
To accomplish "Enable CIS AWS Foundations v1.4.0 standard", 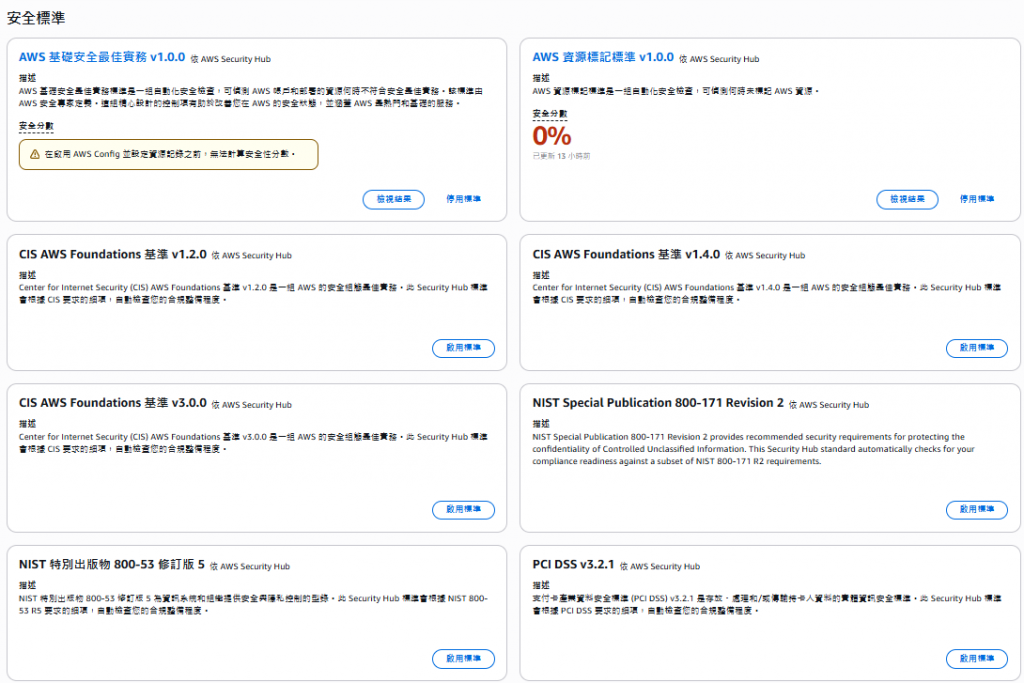I will pyautogui.click(x=977, y=348).
